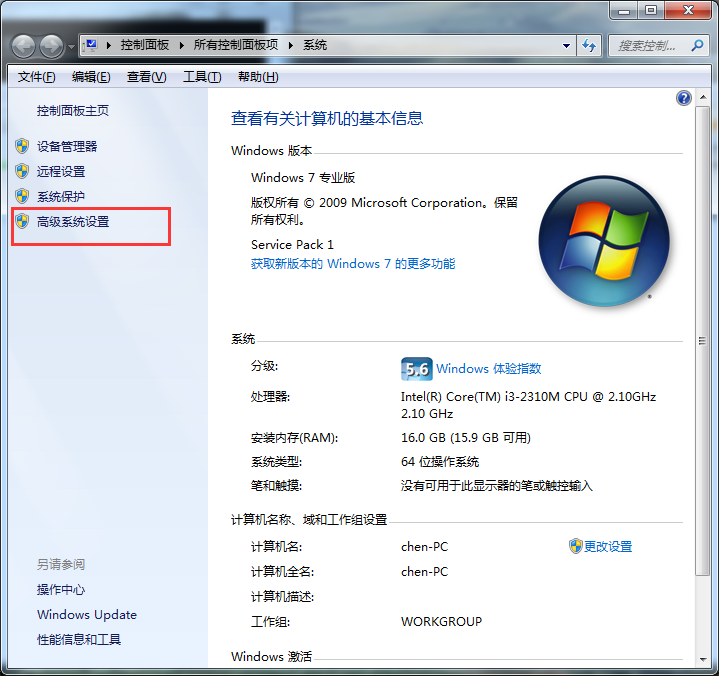Screen dimensions: 719x676
Task: Go forward with the Forward arrow button
Action: click(x=51, y=46)
